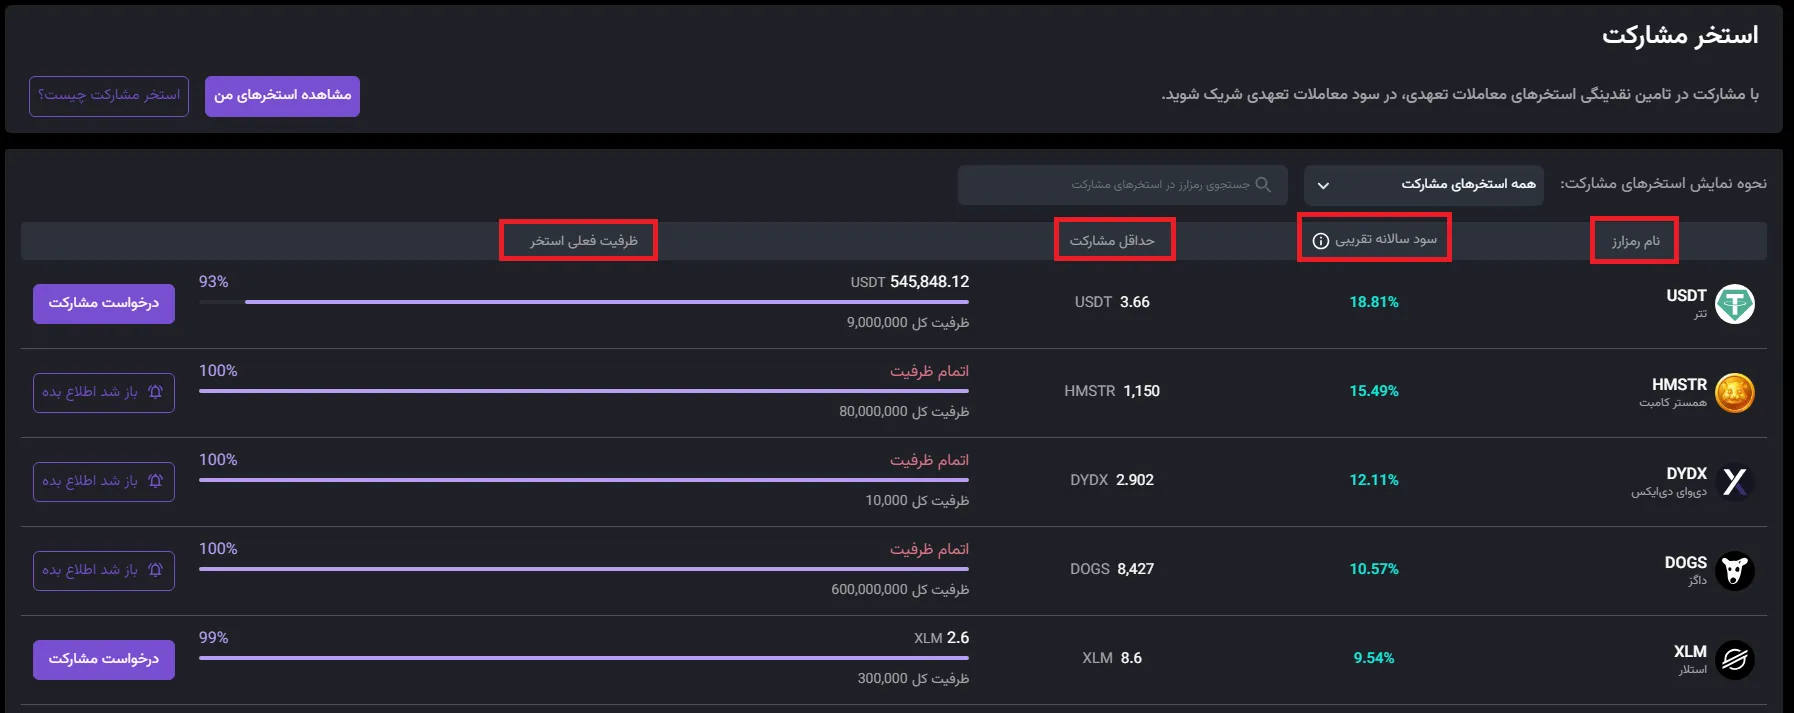1794x713 pixels.
Task: Click درخواست مشارکت for XLM
Action: [104, 659]
